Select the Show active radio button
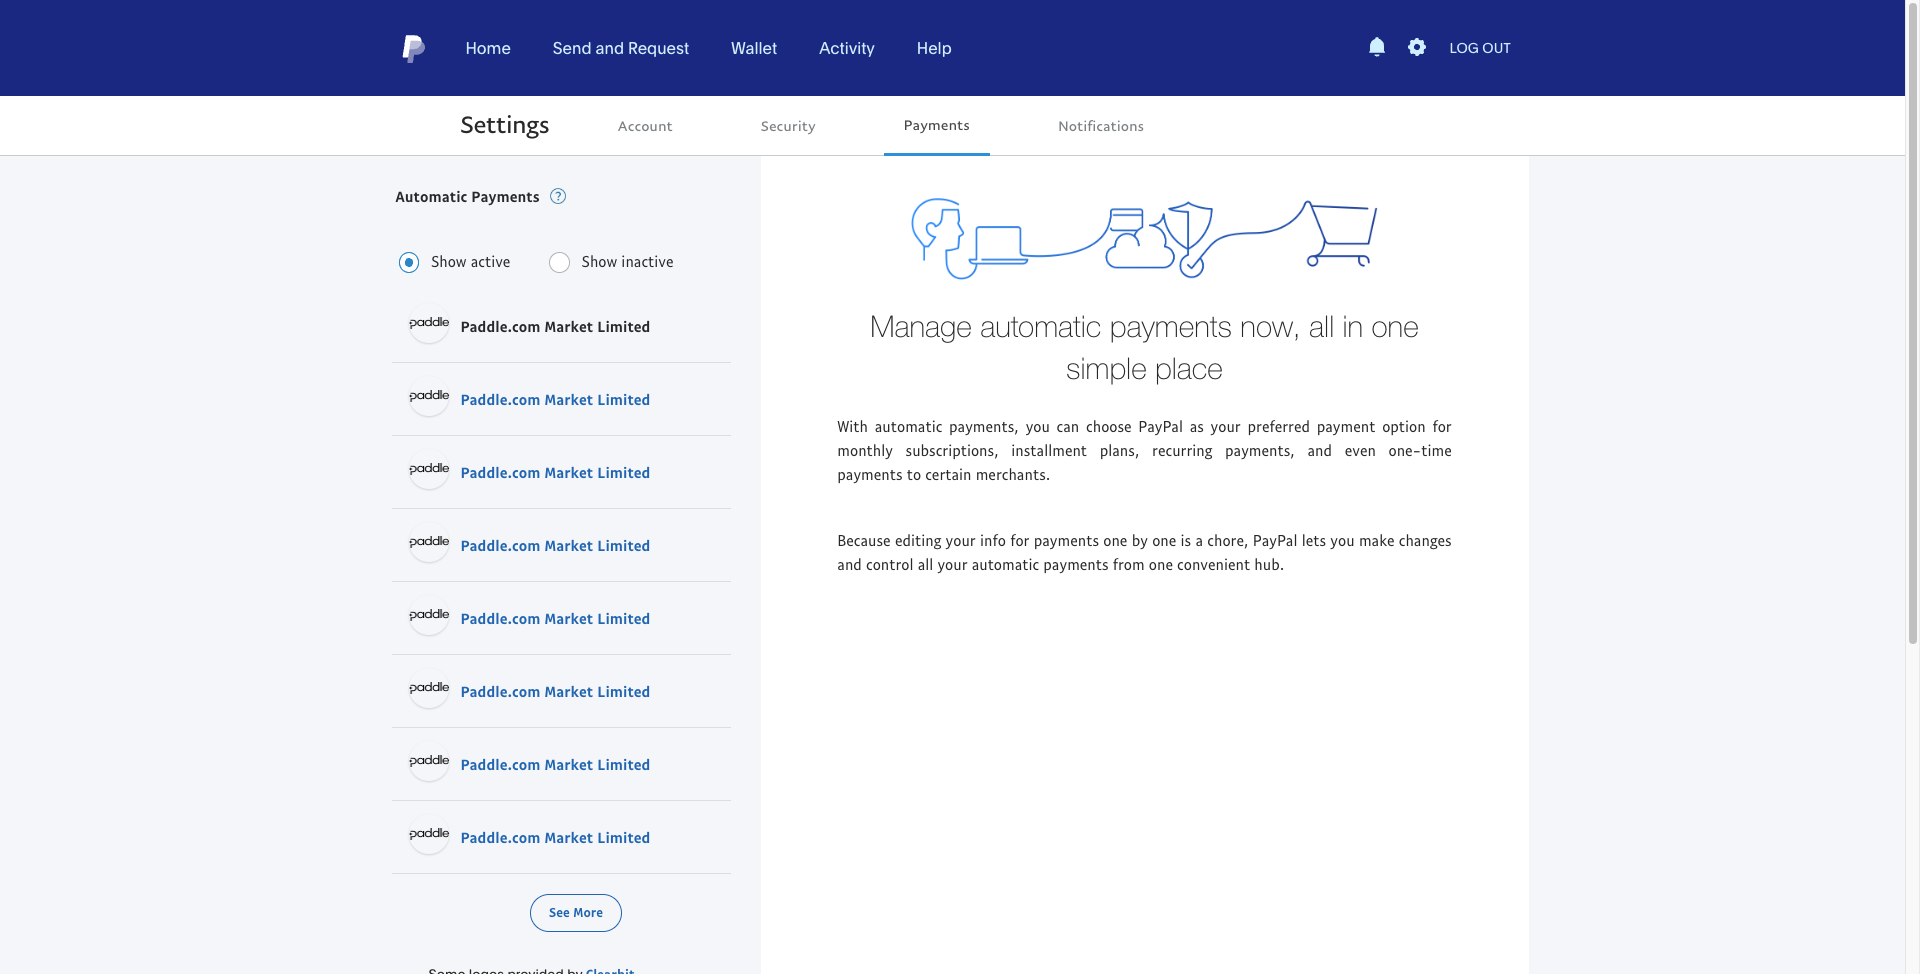Image resolution: width=1920 pixels, height=974 pixels. click(409, 262)
